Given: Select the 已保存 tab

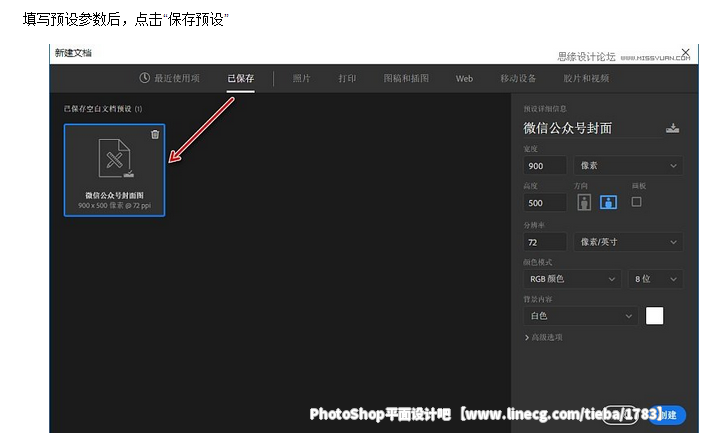Looking at the screenshot, I should [240, 78].
